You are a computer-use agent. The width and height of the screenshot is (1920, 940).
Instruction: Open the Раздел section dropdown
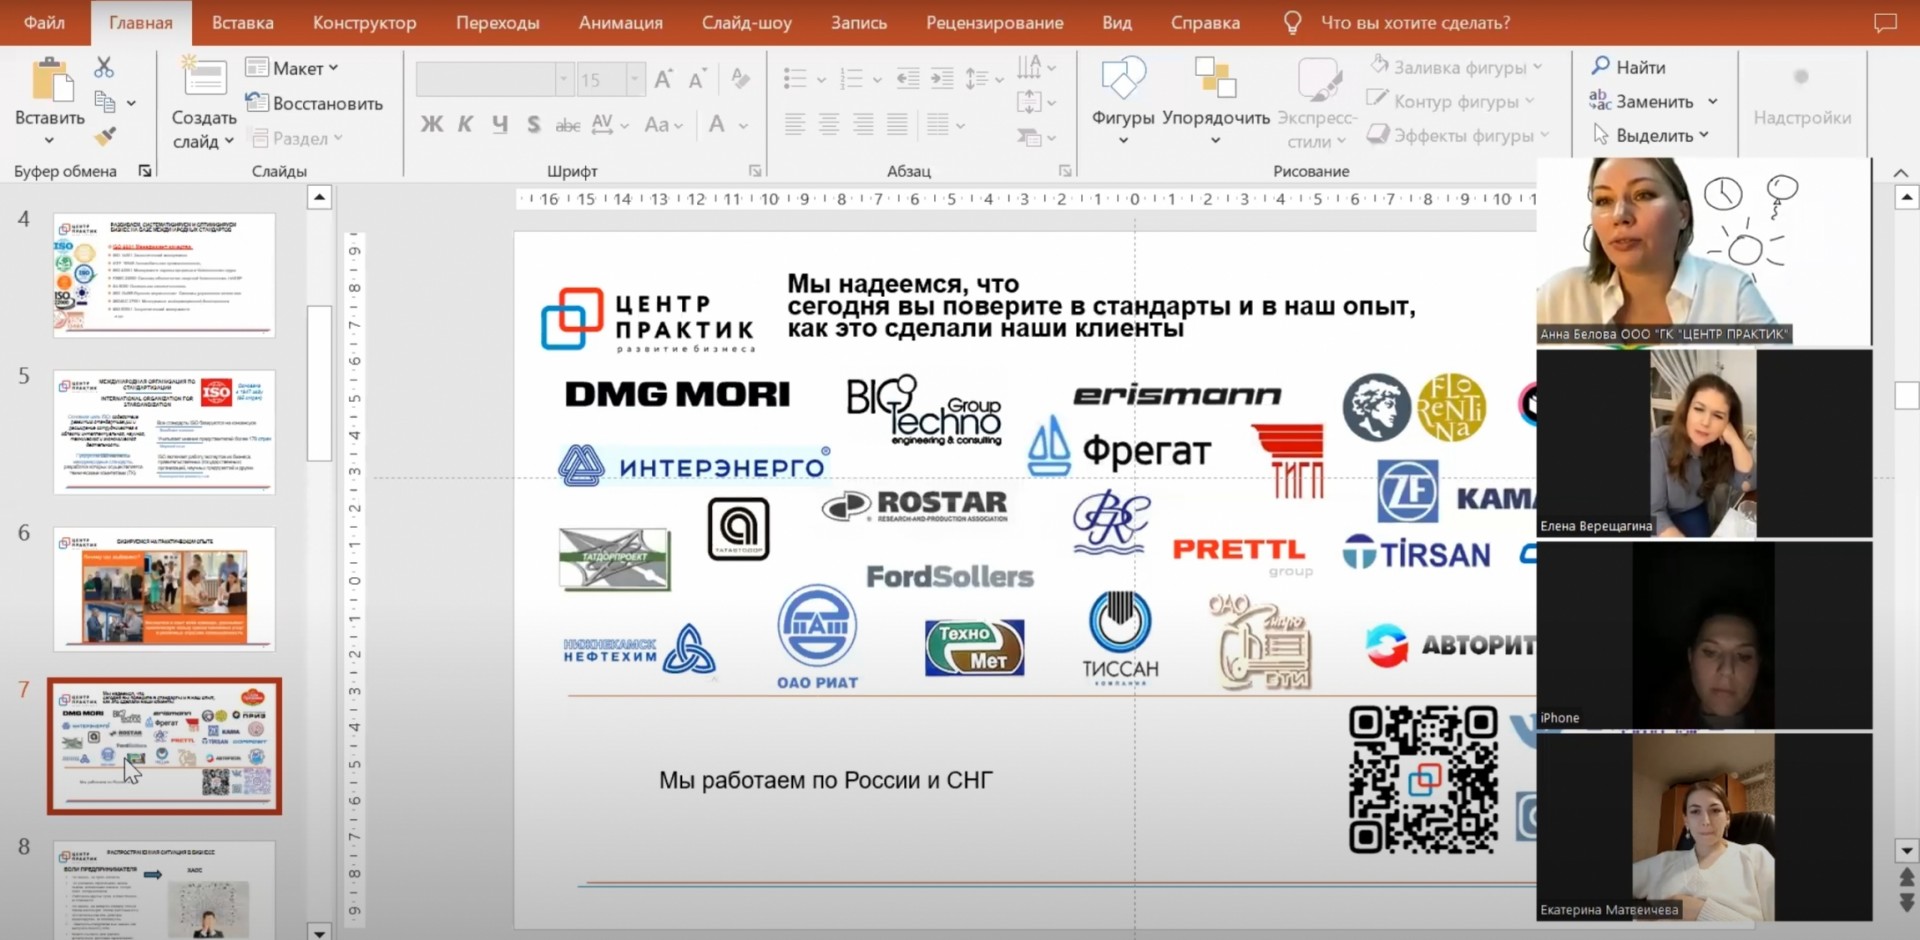click(295, 138)
